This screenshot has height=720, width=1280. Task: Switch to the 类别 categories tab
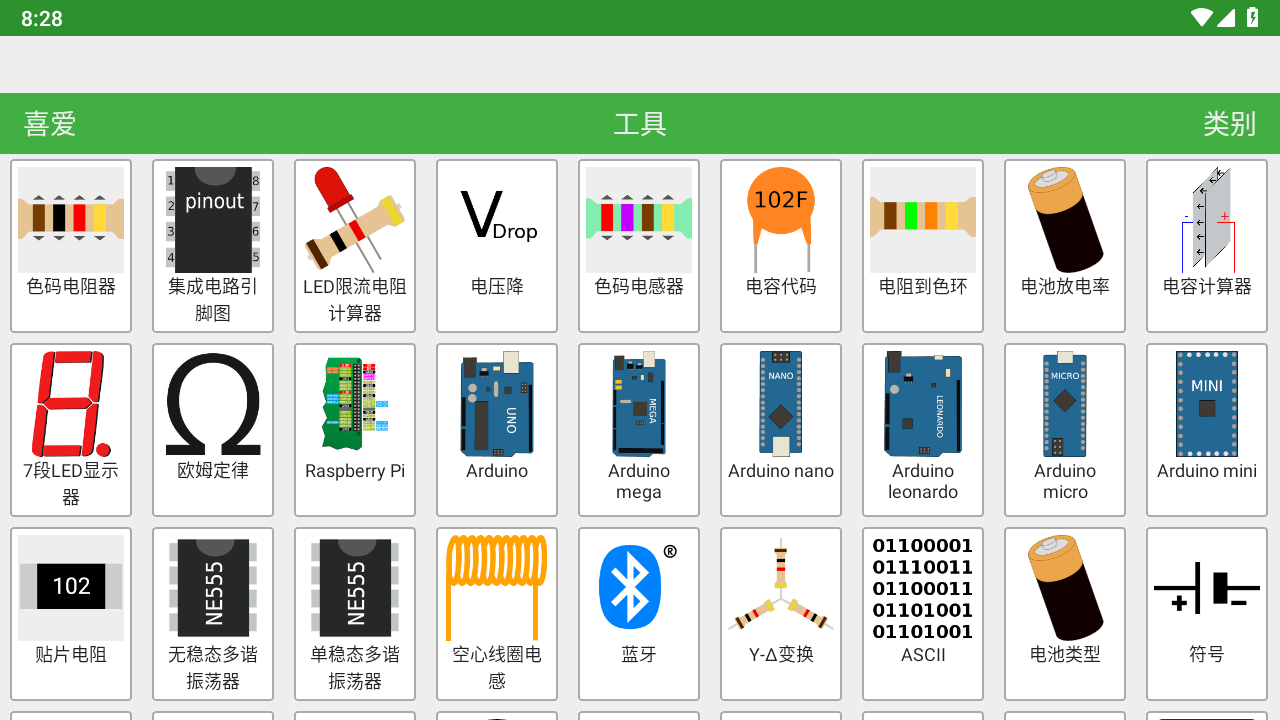click(x=1229, y=124)
